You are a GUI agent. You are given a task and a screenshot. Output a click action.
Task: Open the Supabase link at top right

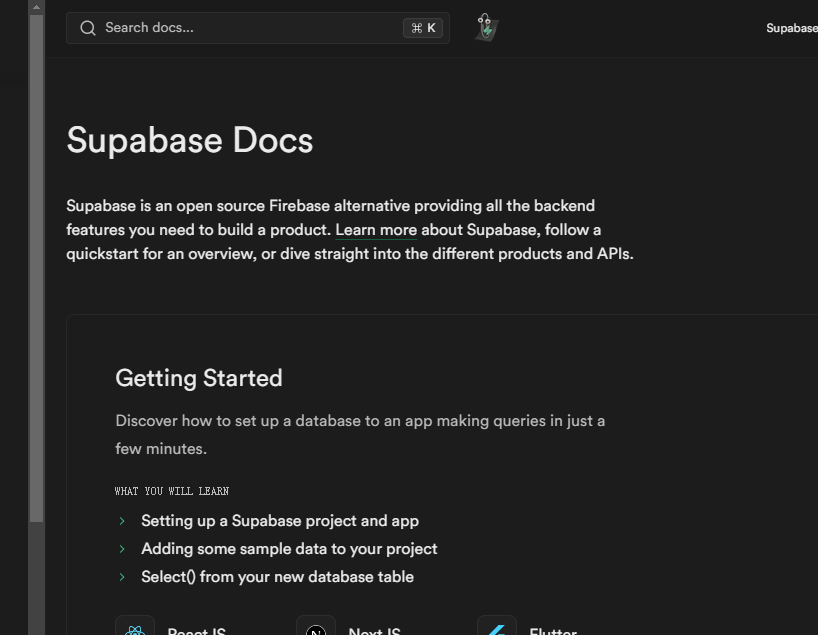pyautogui.click(x=791, y=28)
